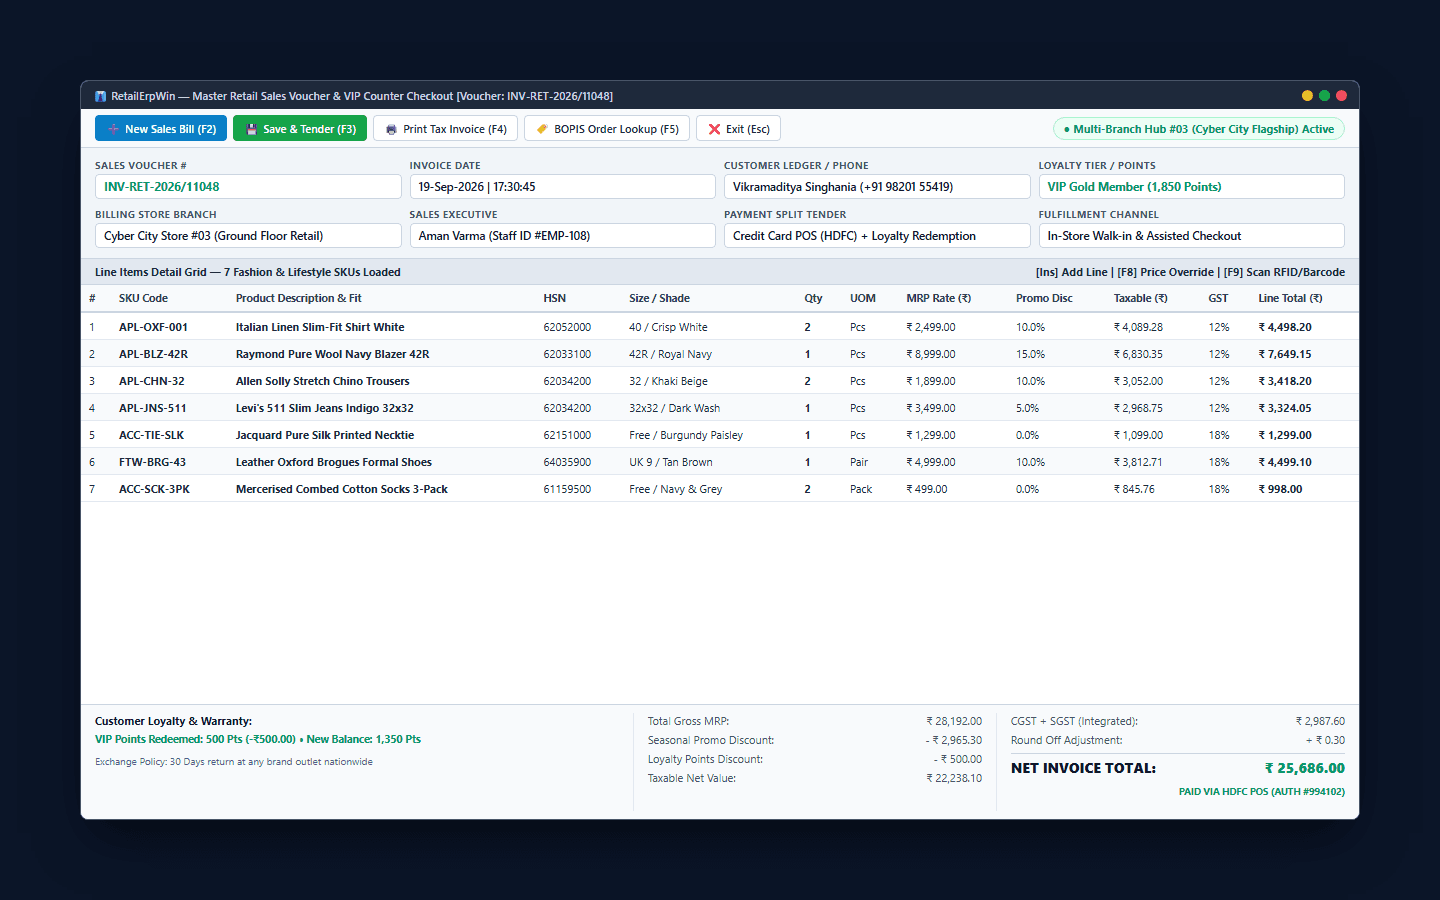1440x900 pixels.
Task: Click the printer icon for Print Tax Invoice
Action: pos(392,129)
